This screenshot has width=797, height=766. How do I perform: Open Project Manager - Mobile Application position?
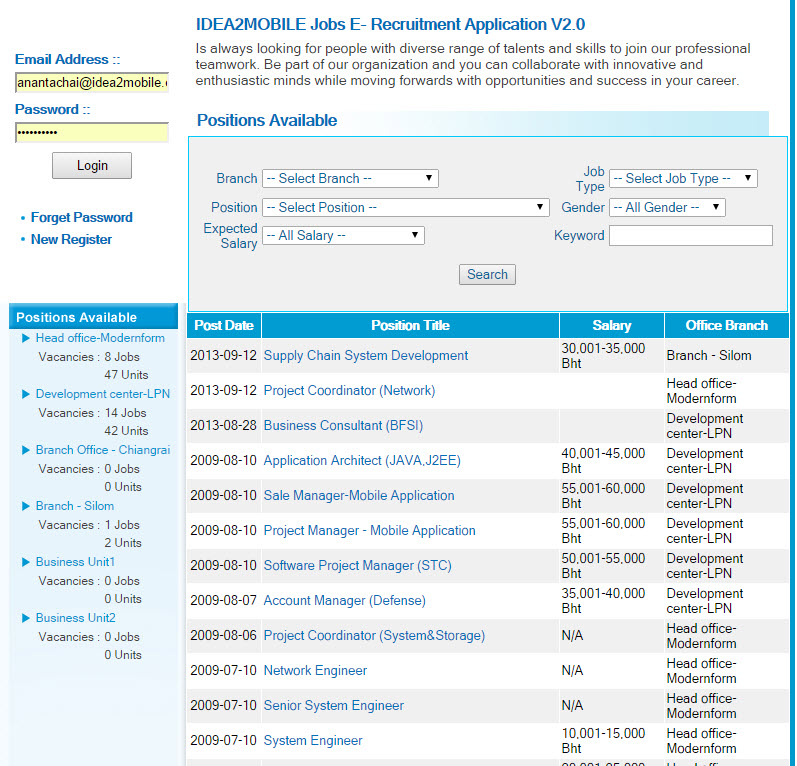(370, 531)
